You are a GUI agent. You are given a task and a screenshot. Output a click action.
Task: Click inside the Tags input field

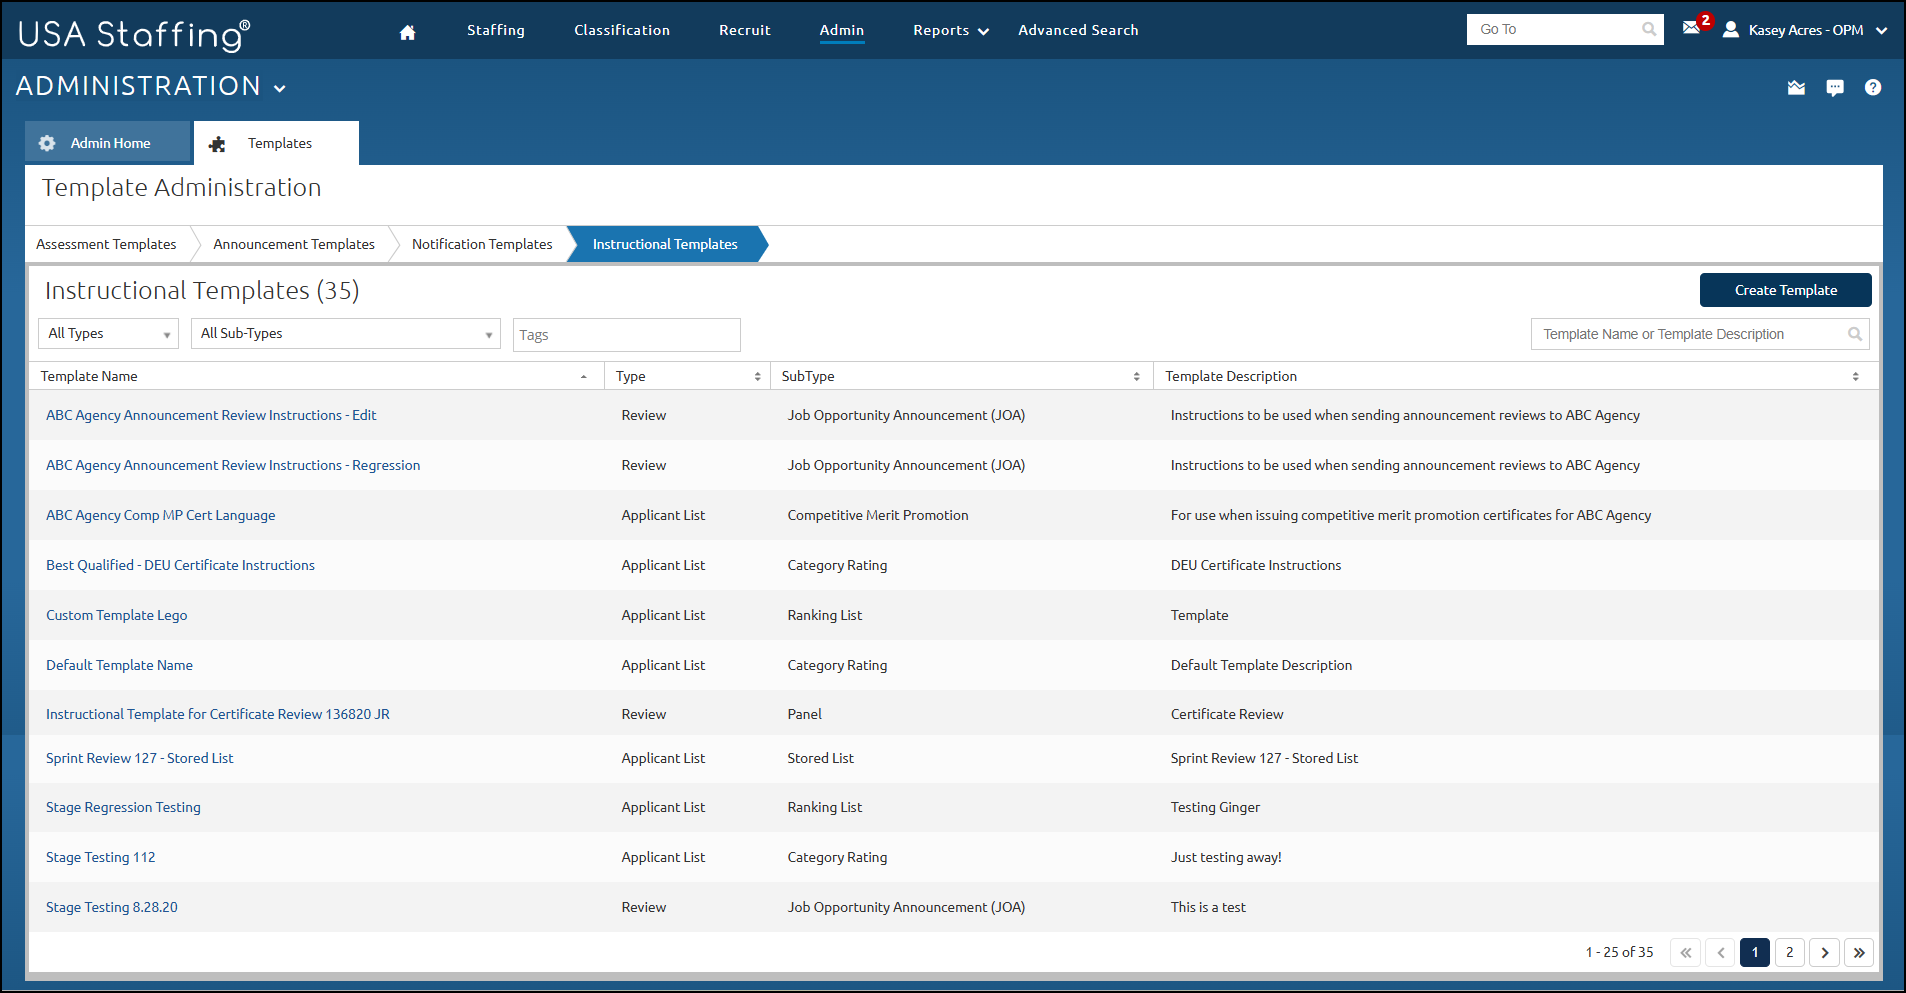[x=626, y=334]
